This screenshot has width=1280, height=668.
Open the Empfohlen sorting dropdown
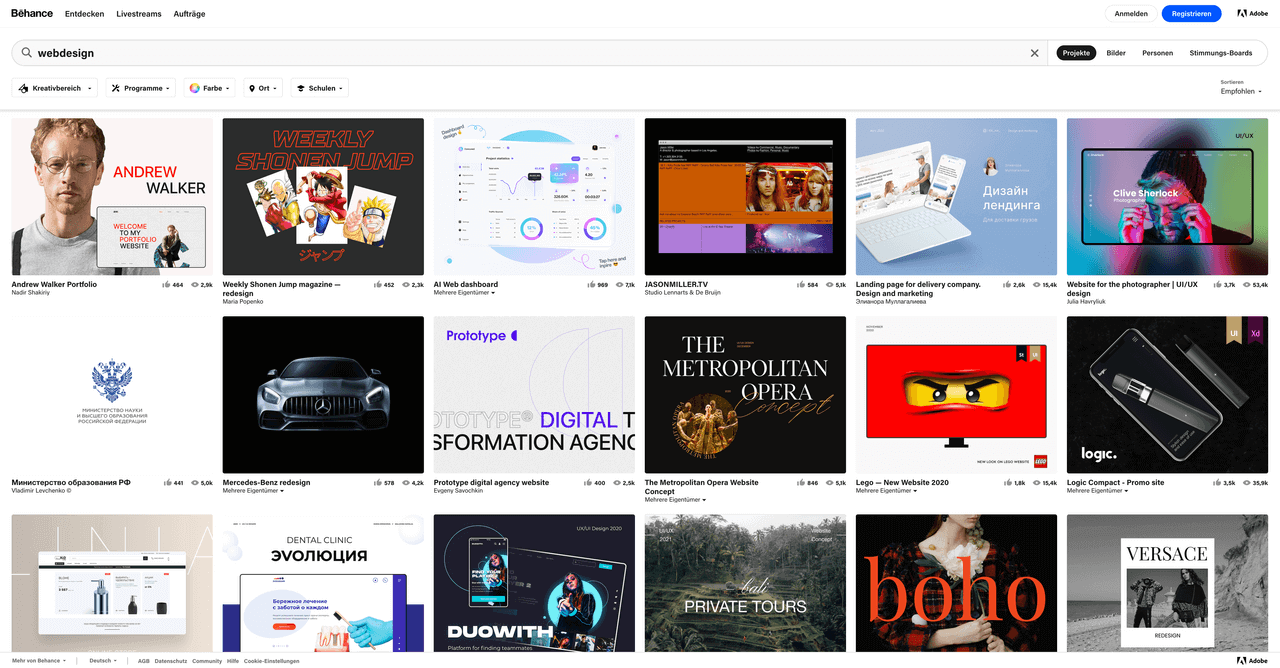pyautogui.click(x=1239, y=91)
